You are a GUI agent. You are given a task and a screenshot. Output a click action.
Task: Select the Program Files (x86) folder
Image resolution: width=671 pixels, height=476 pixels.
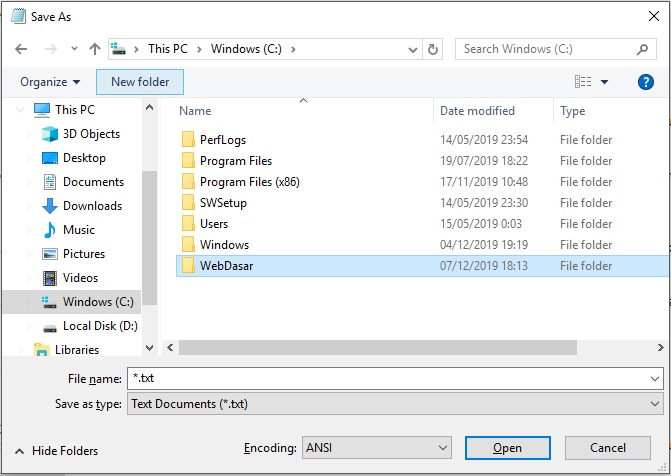(x=249, y=182)
